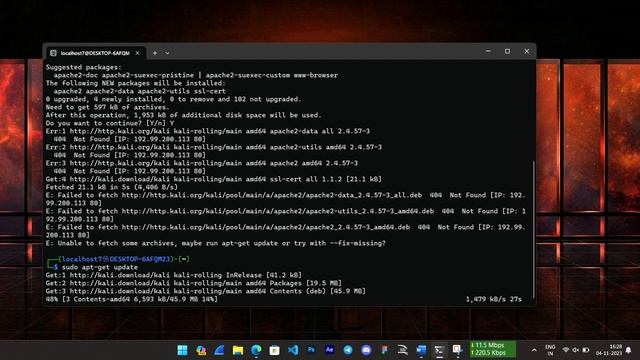
Task: Expand the terminal profile dropdown
Action: point(167,53)
